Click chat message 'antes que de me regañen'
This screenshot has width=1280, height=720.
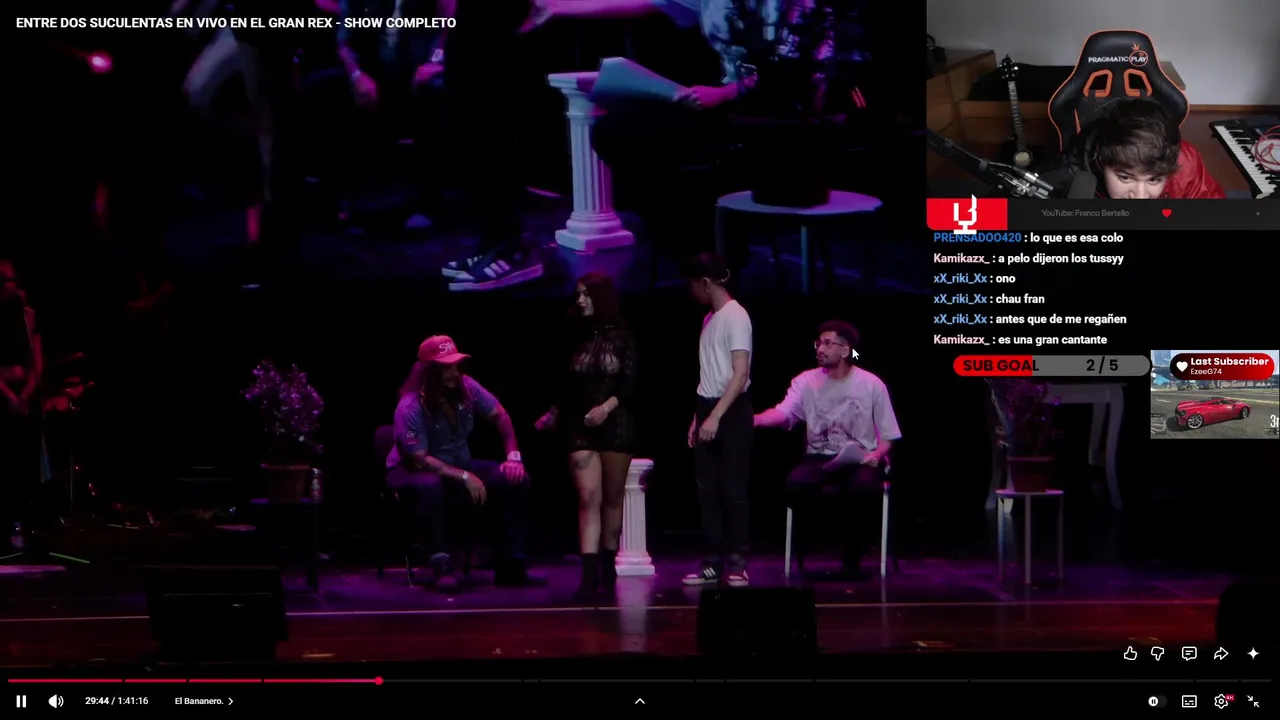click(x=1061, y=319)
